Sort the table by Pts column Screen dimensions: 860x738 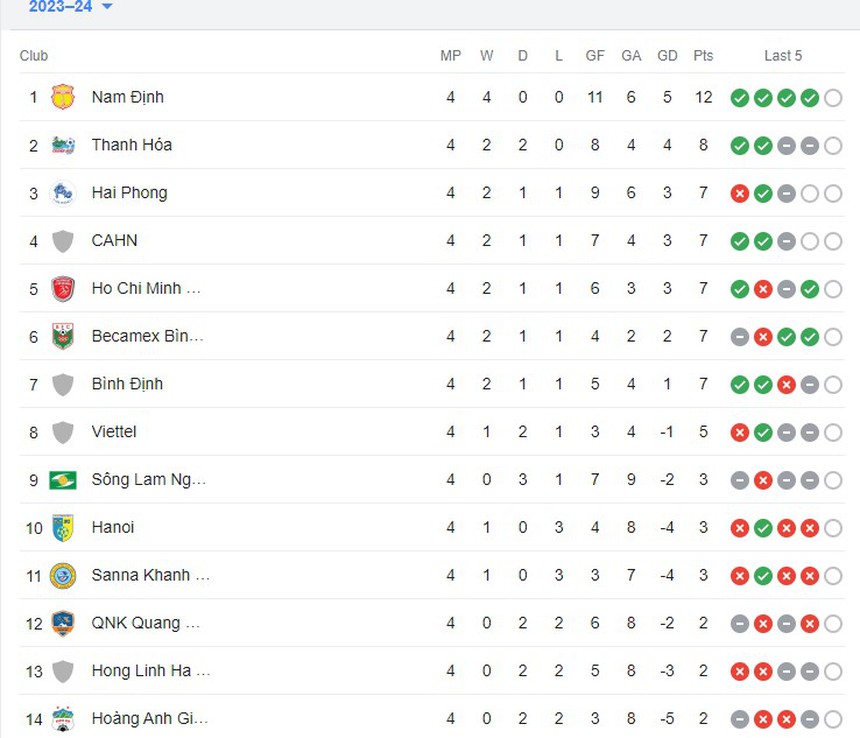703,56
